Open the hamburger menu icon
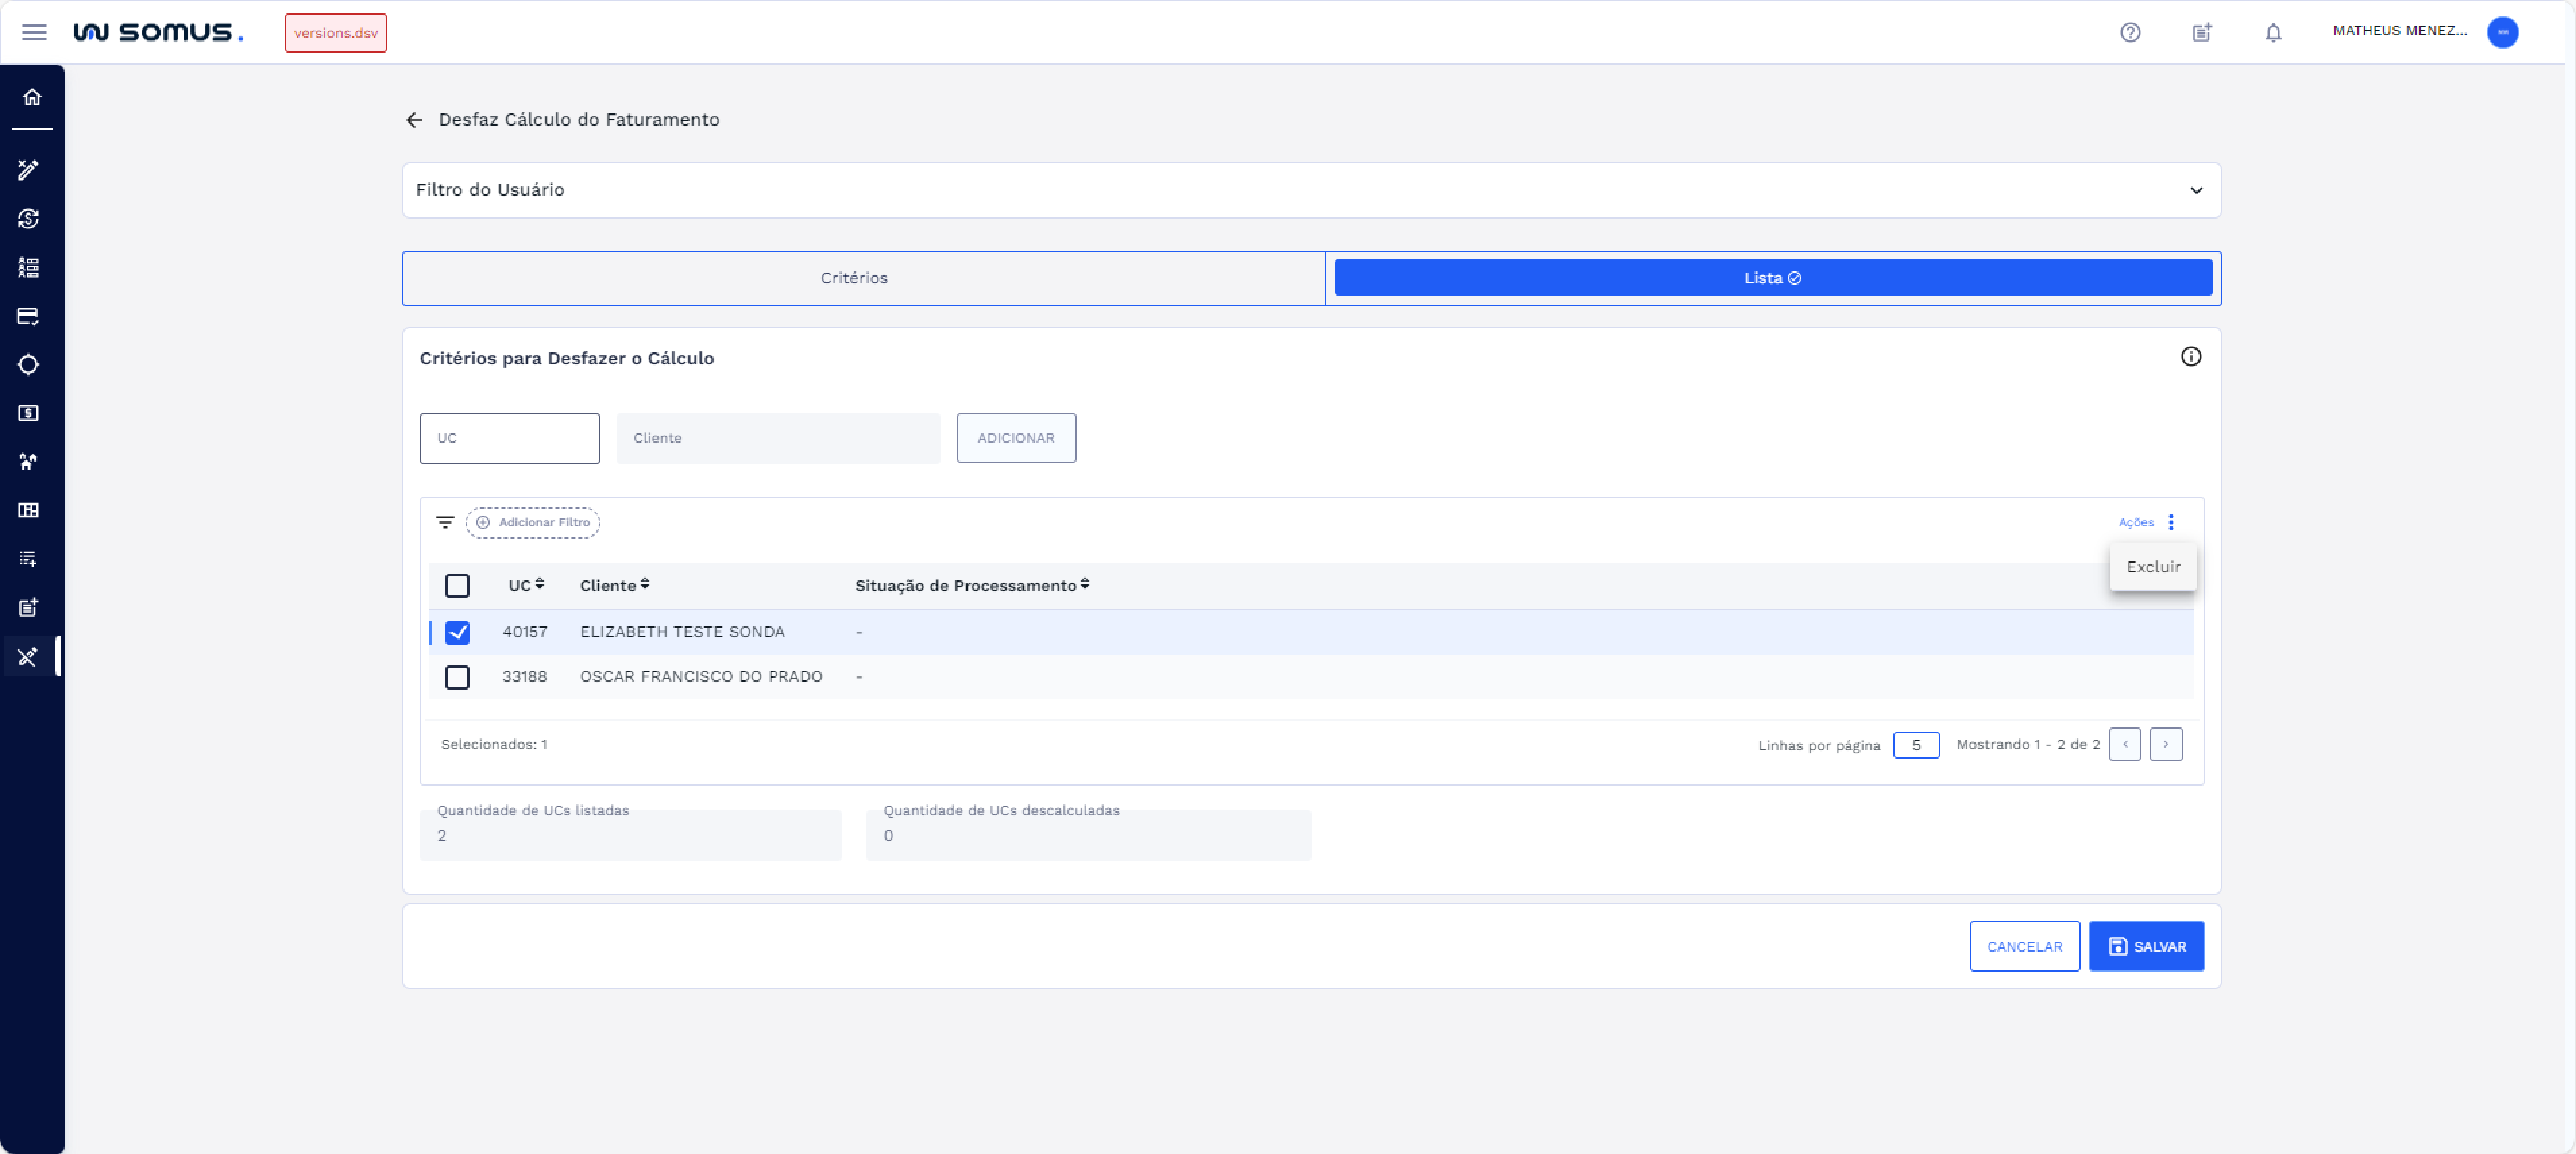 34,32
